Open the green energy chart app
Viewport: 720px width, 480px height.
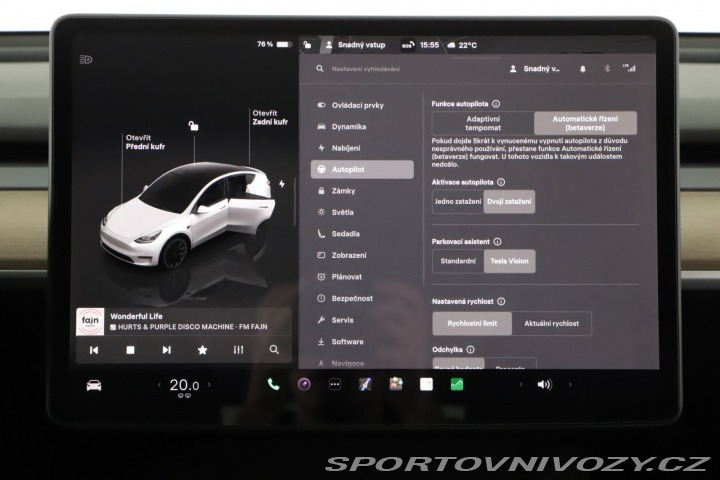point(457,384)
